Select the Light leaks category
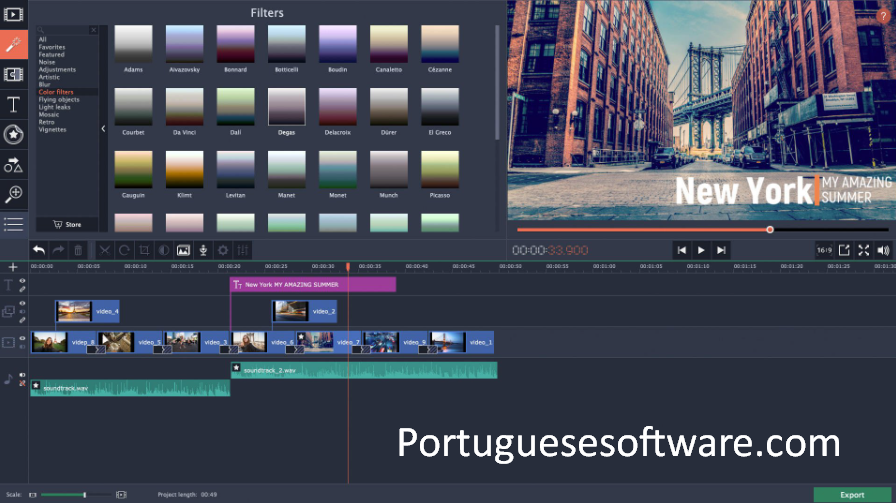The width and height of the screenshot is (896, 503). (54, 107)
